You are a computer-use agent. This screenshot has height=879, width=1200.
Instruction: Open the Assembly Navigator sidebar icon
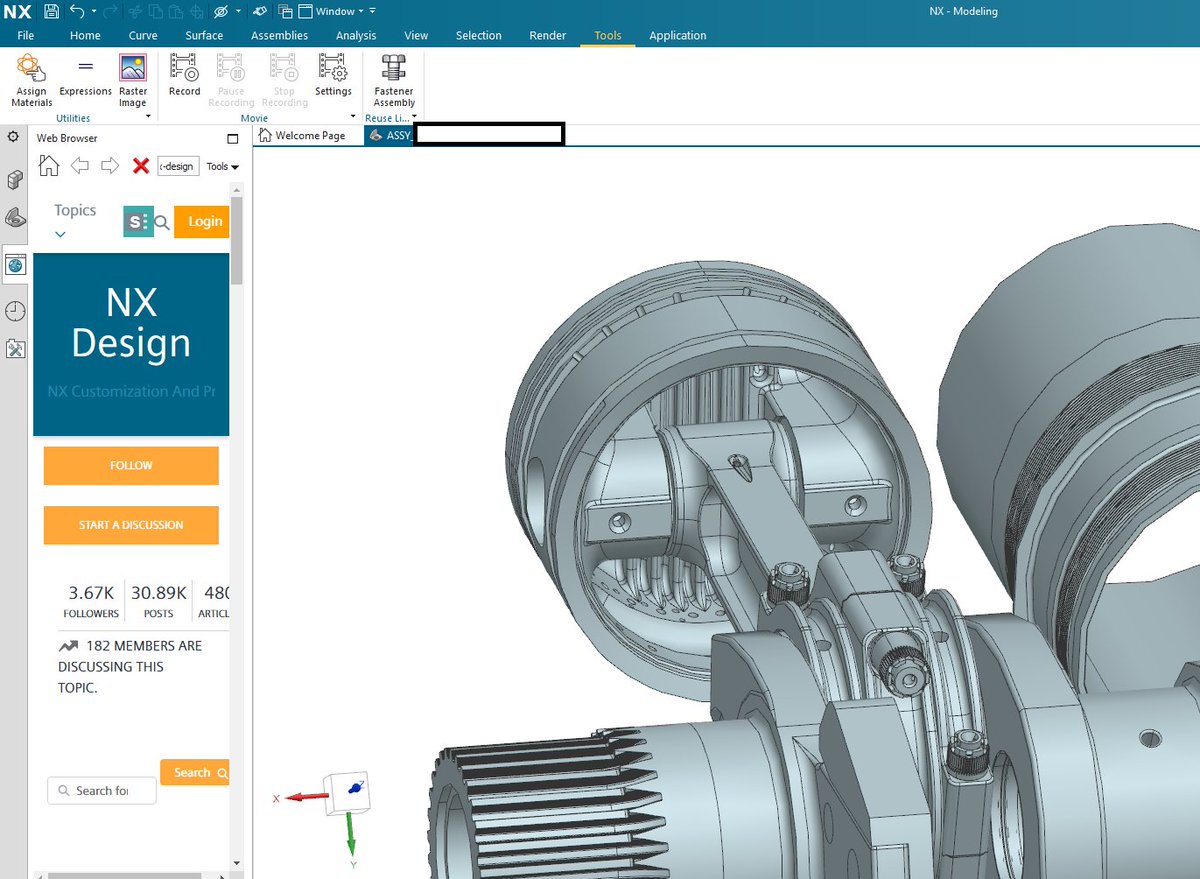coord(15,180)
